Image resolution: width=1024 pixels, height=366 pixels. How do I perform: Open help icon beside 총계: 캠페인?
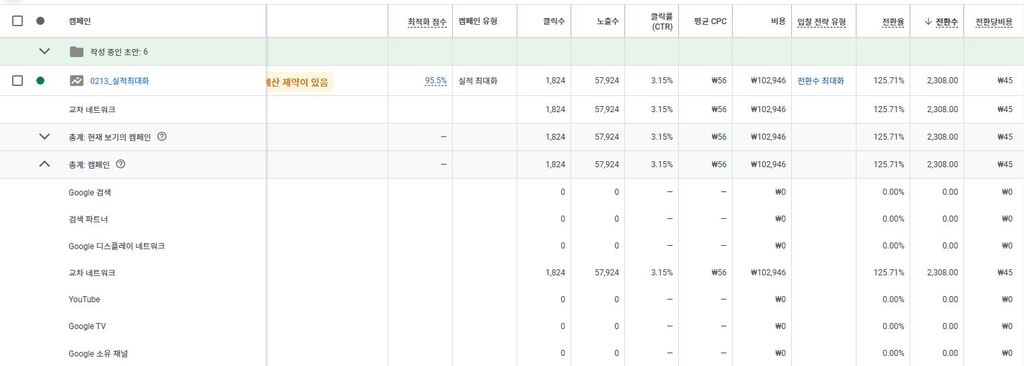point(120,164)
